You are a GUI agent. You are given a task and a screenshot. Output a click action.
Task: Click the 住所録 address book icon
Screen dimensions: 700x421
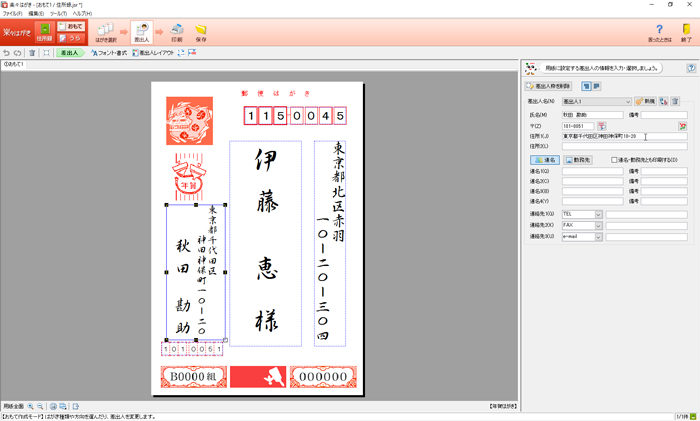click(45, 32)
